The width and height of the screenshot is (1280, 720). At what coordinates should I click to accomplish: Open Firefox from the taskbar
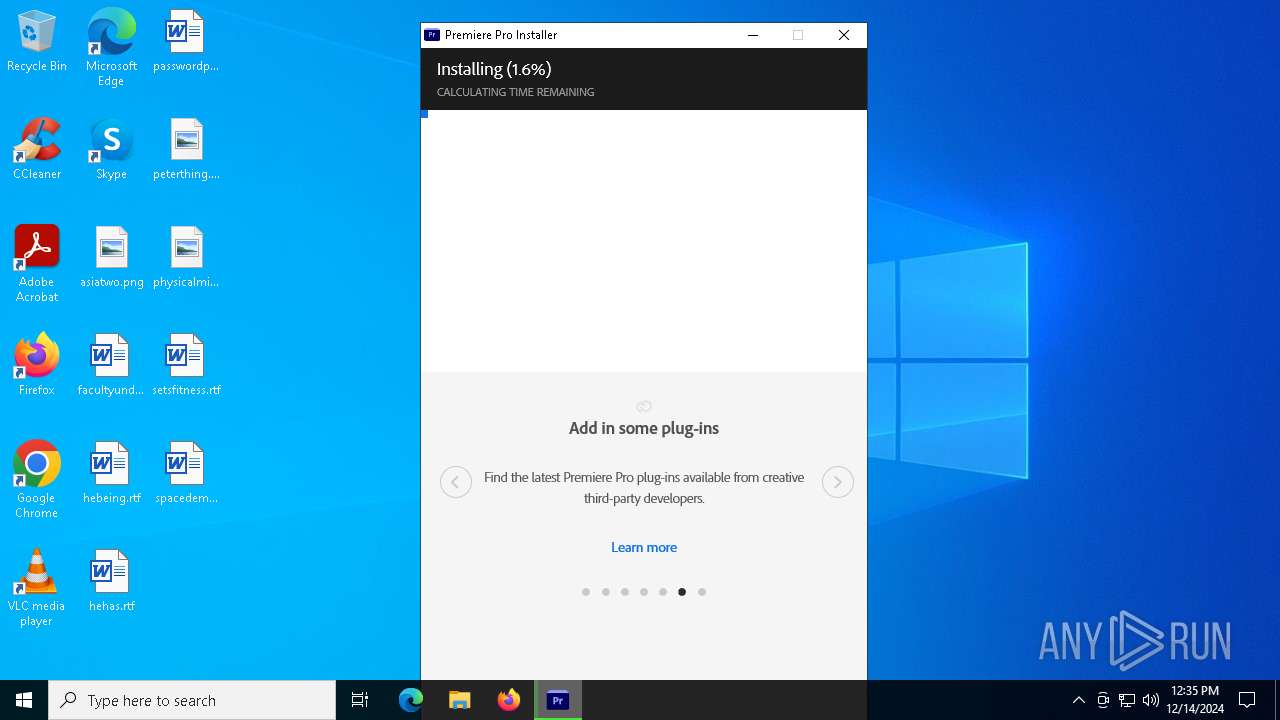(509, 700)
